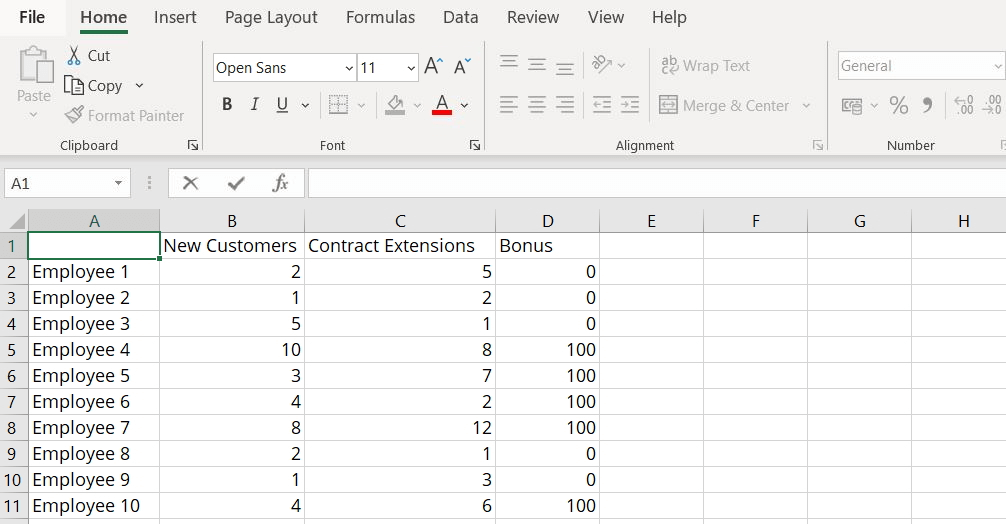Open Clipboard dialog launcher
1006x524 pixels.
click(x=192, y=146)
